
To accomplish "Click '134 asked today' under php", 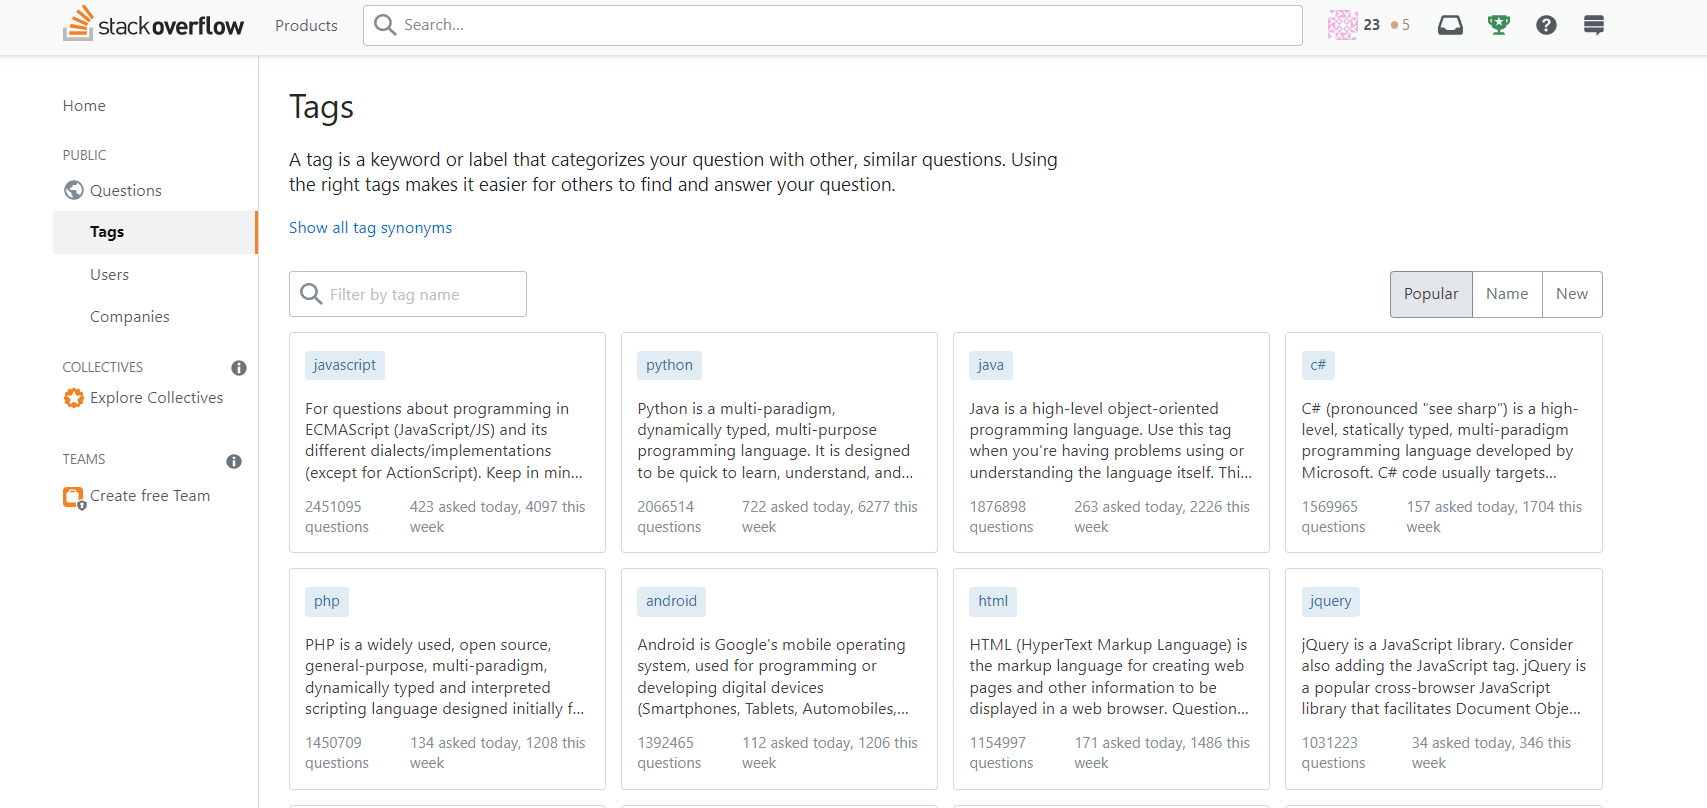I will click(x=465, y=743).
